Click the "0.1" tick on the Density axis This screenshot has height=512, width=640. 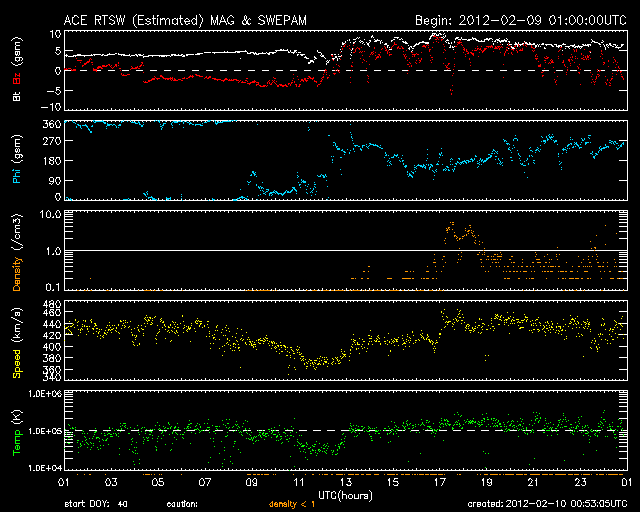(53, 287)
